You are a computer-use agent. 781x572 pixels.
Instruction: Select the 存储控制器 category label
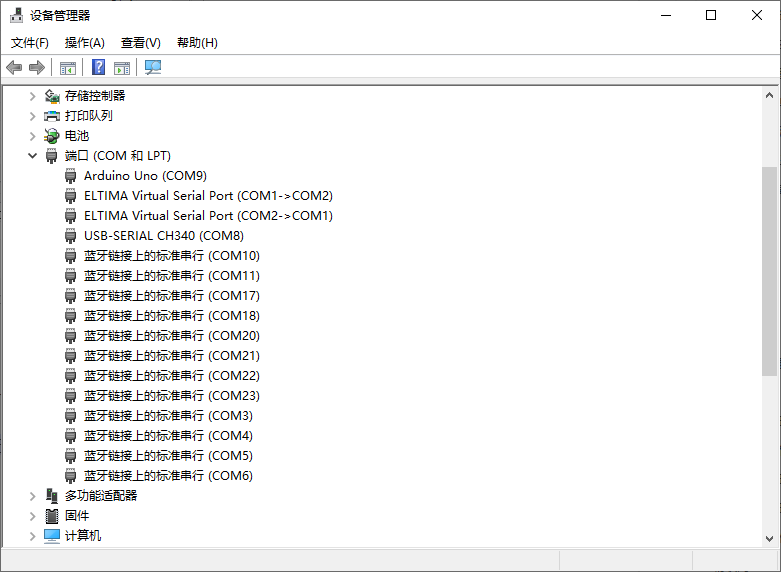pos(95,96)
